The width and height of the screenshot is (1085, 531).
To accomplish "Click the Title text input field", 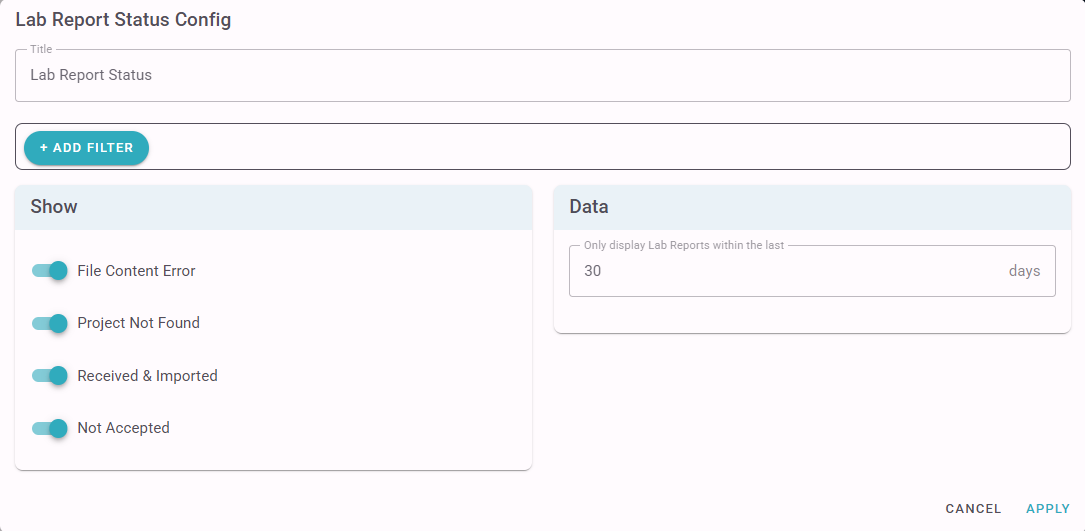I will (540, 75).
